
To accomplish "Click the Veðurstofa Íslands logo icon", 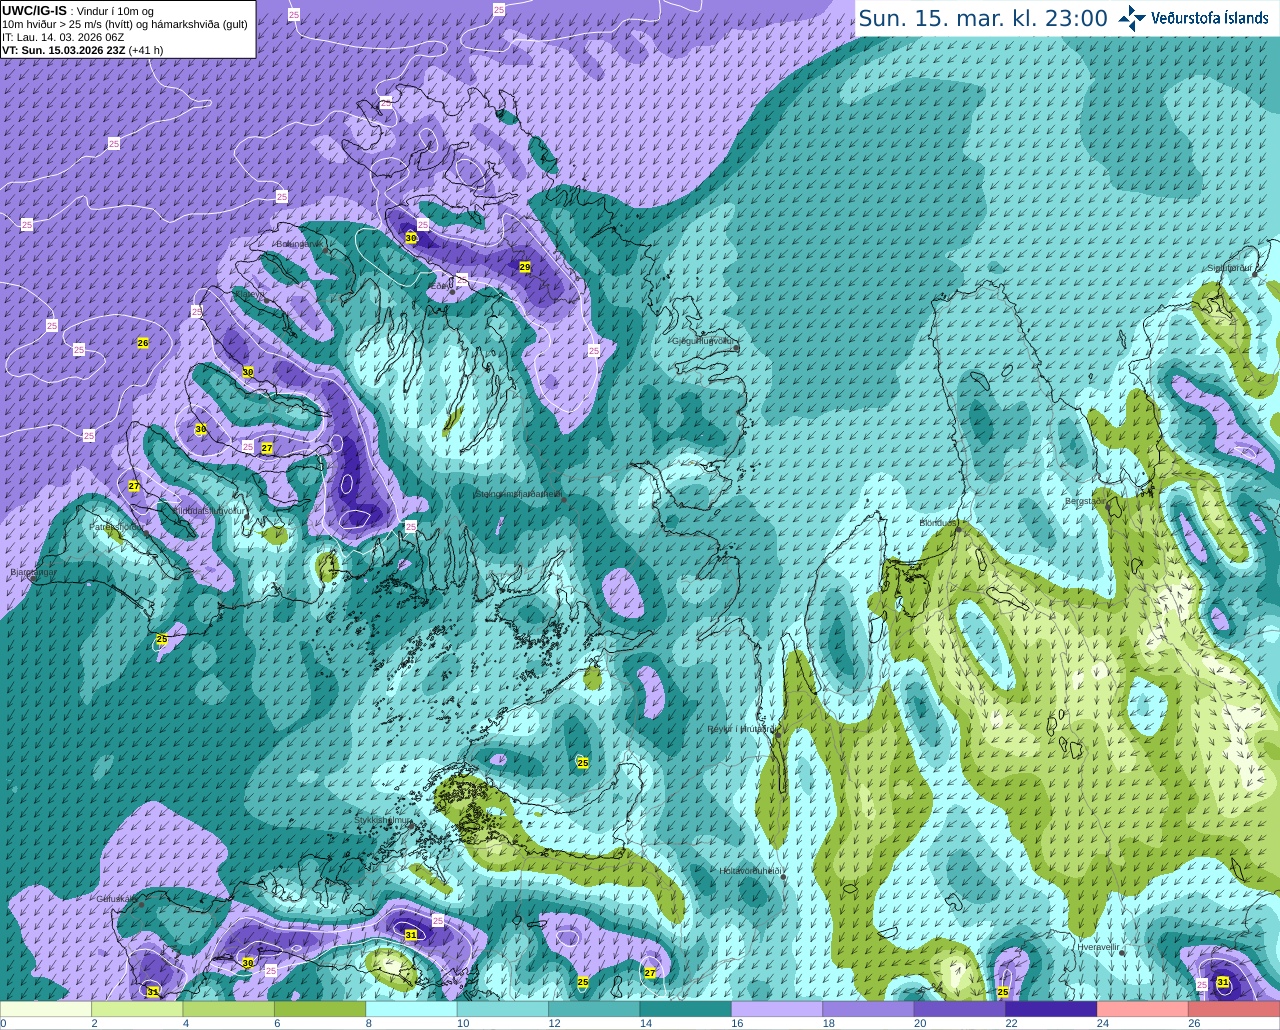I will 1132,18.
